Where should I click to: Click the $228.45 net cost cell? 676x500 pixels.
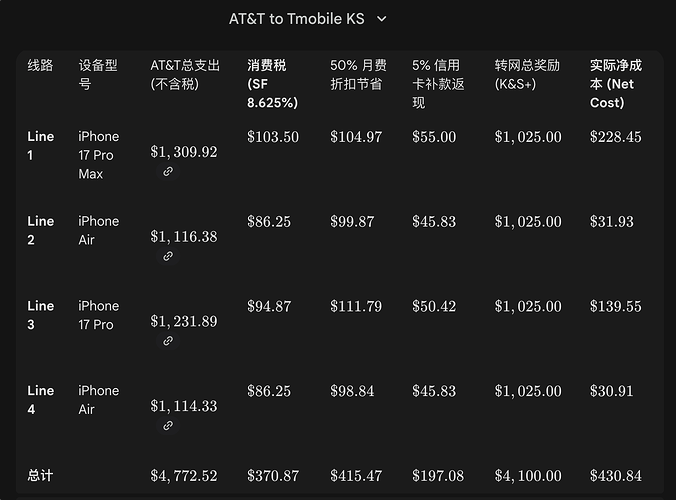(x=616, y=137)
